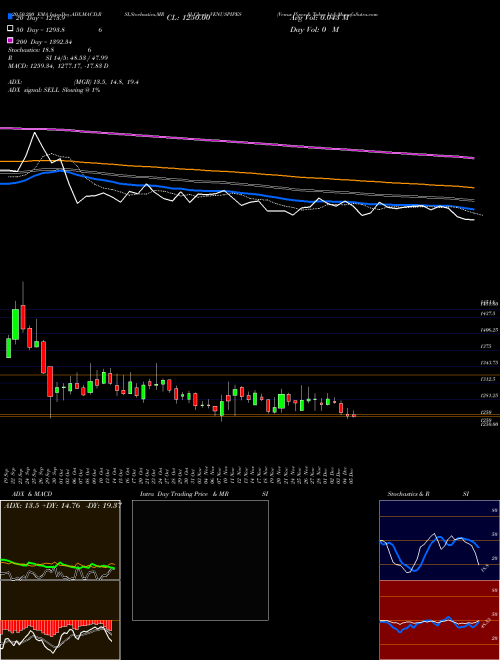Screen dimensions: 500x660
Task: Open the blue Stochastics chart panel
Action: tap(439, 540)
